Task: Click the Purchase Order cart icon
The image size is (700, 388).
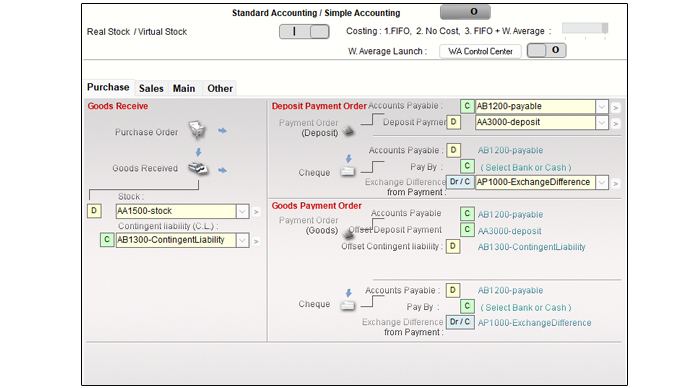Action: [197, 130]
